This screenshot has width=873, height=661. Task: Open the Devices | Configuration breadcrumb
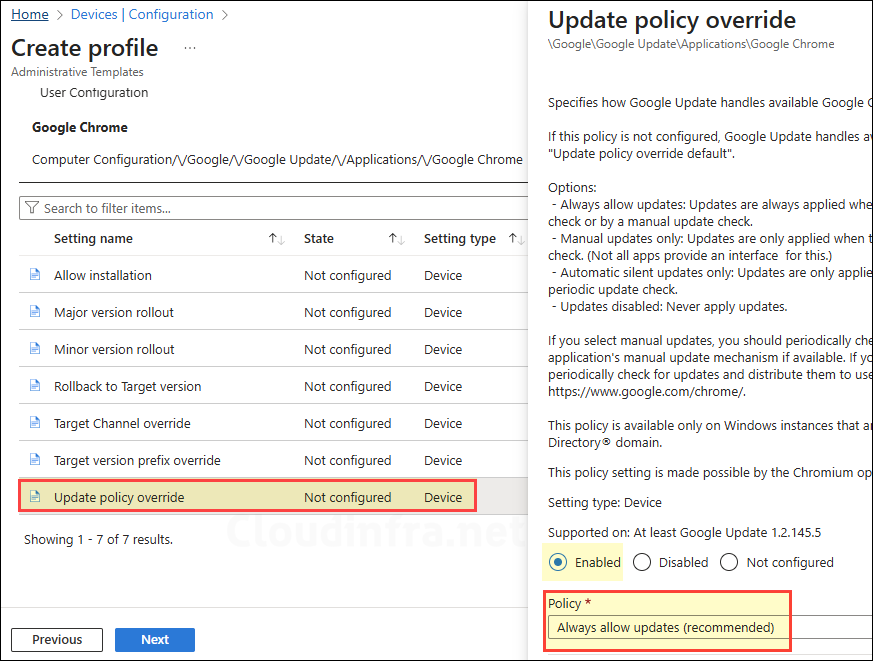[142, 14]
